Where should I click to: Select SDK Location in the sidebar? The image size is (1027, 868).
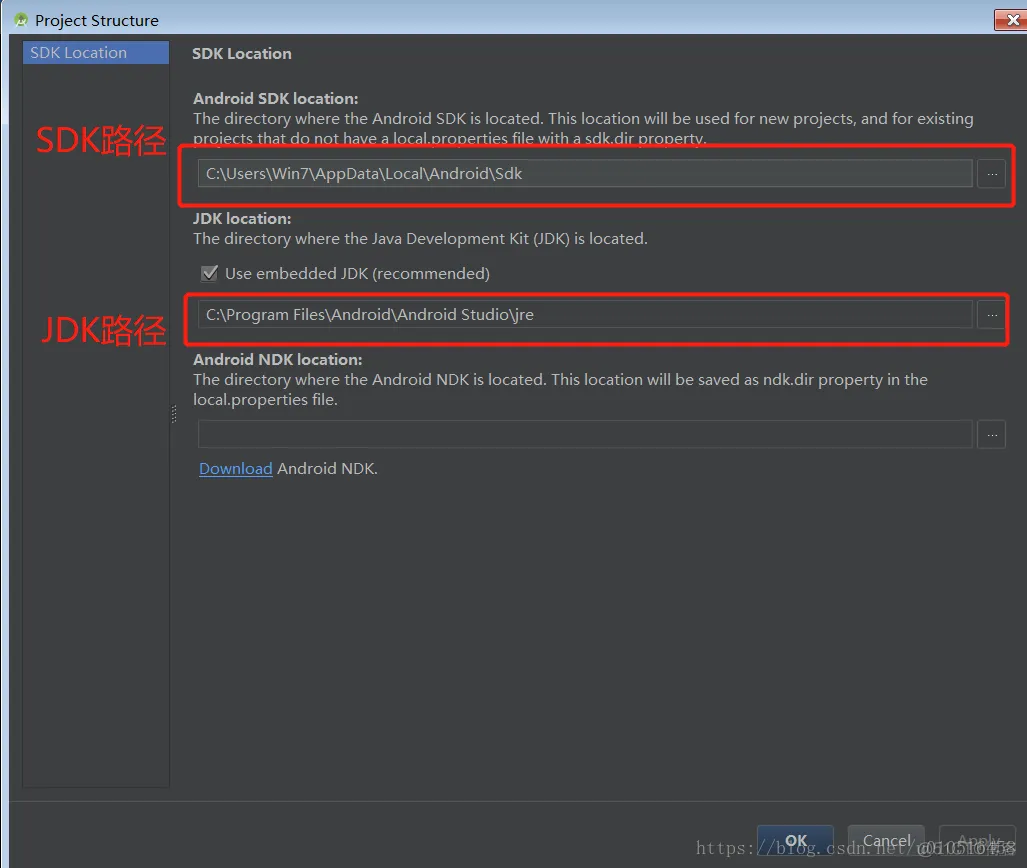point(96,52)
